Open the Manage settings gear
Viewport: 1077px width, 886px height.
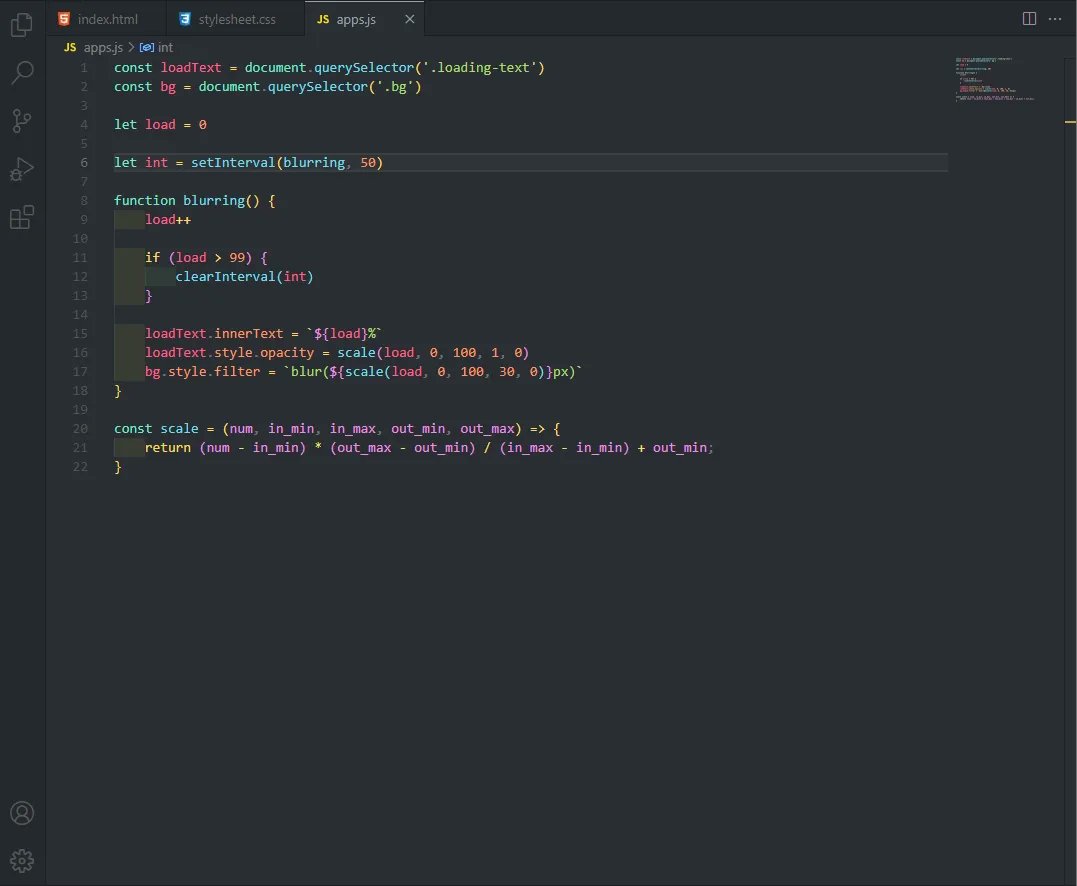point(22,861)
